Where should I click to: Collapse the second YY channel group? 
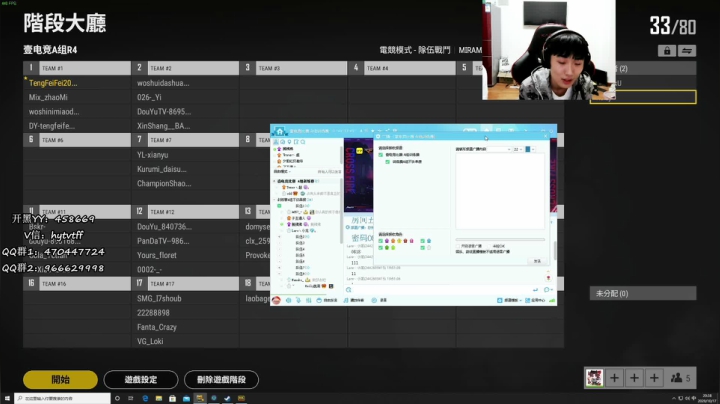click(x=275, y=200)
